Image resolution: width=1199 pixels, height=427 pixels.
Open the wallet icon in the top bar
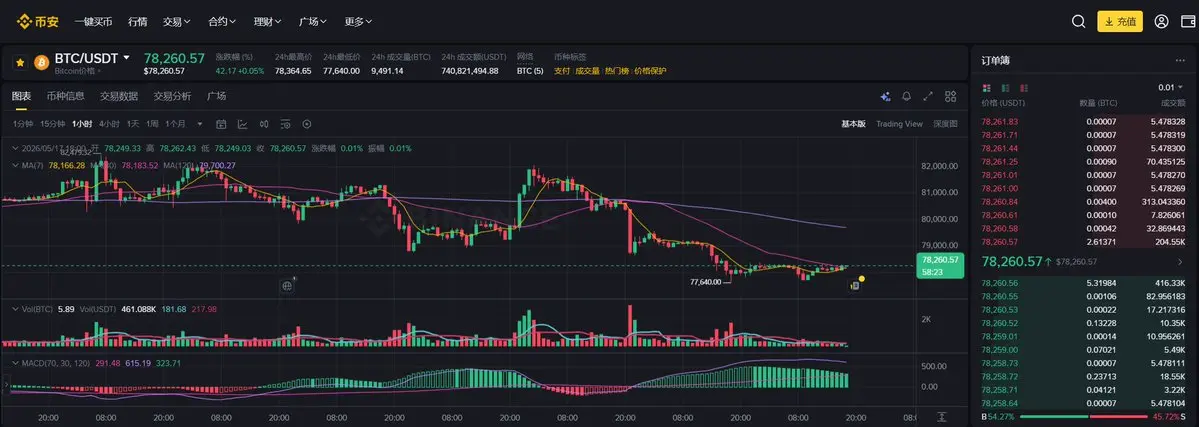[1188, 21]
